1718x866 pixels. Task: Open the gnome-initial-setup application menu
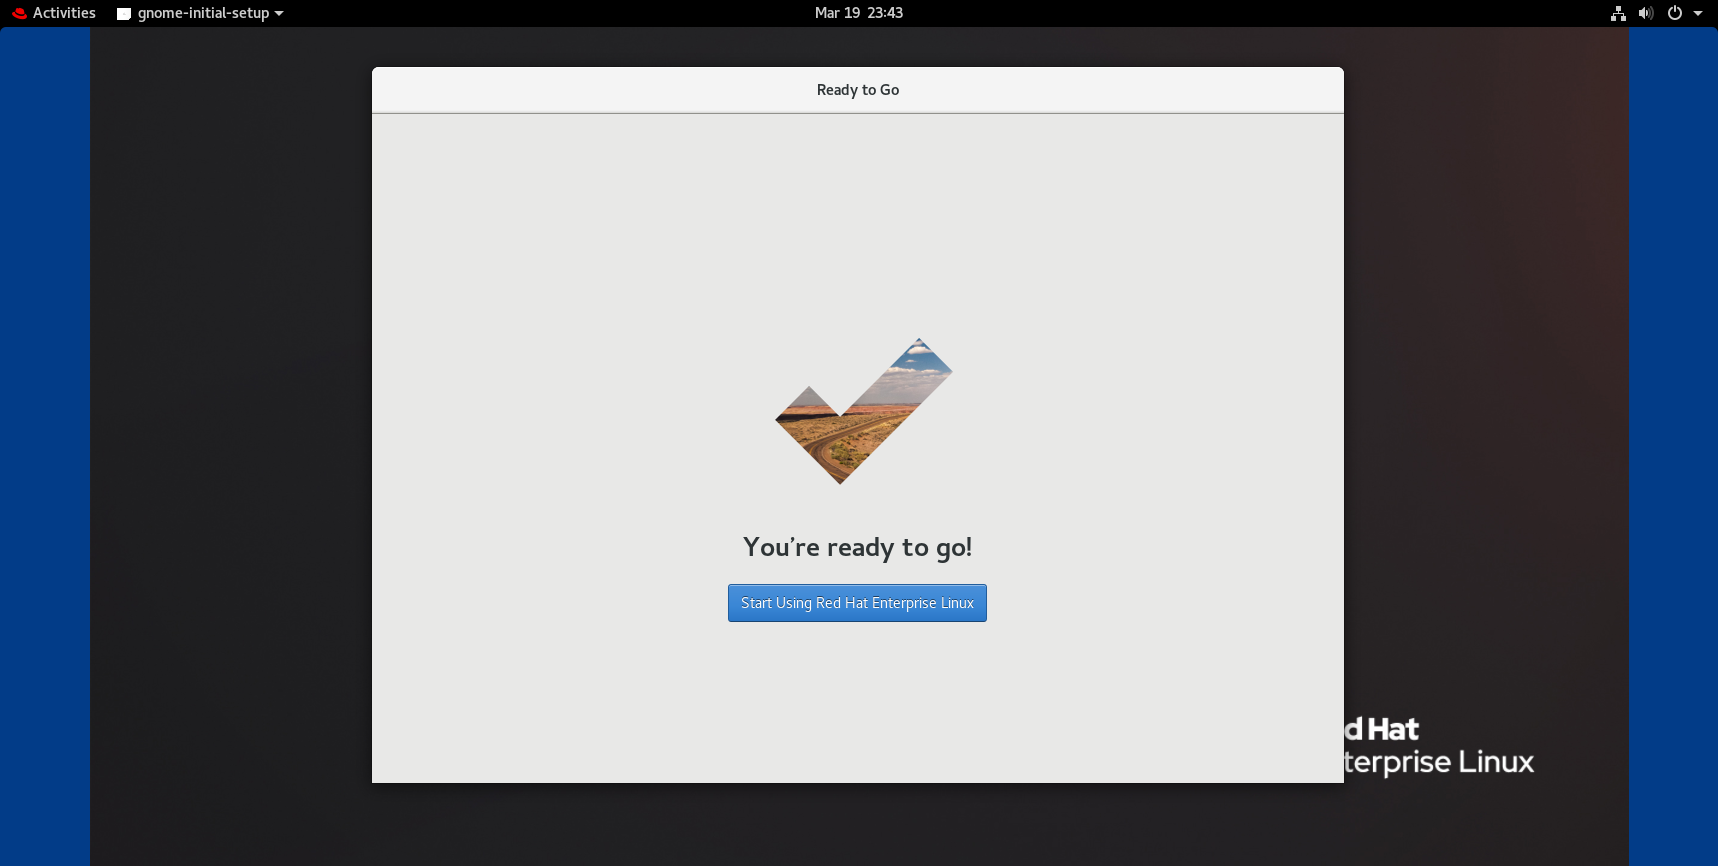pyautogui.click(x=200, y=13)
